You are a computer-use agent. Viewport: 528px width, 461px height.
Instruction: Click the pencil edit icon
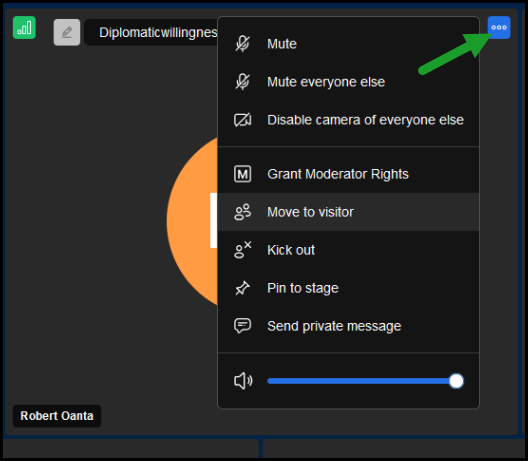pyautogui.click(x=67, y=32)
